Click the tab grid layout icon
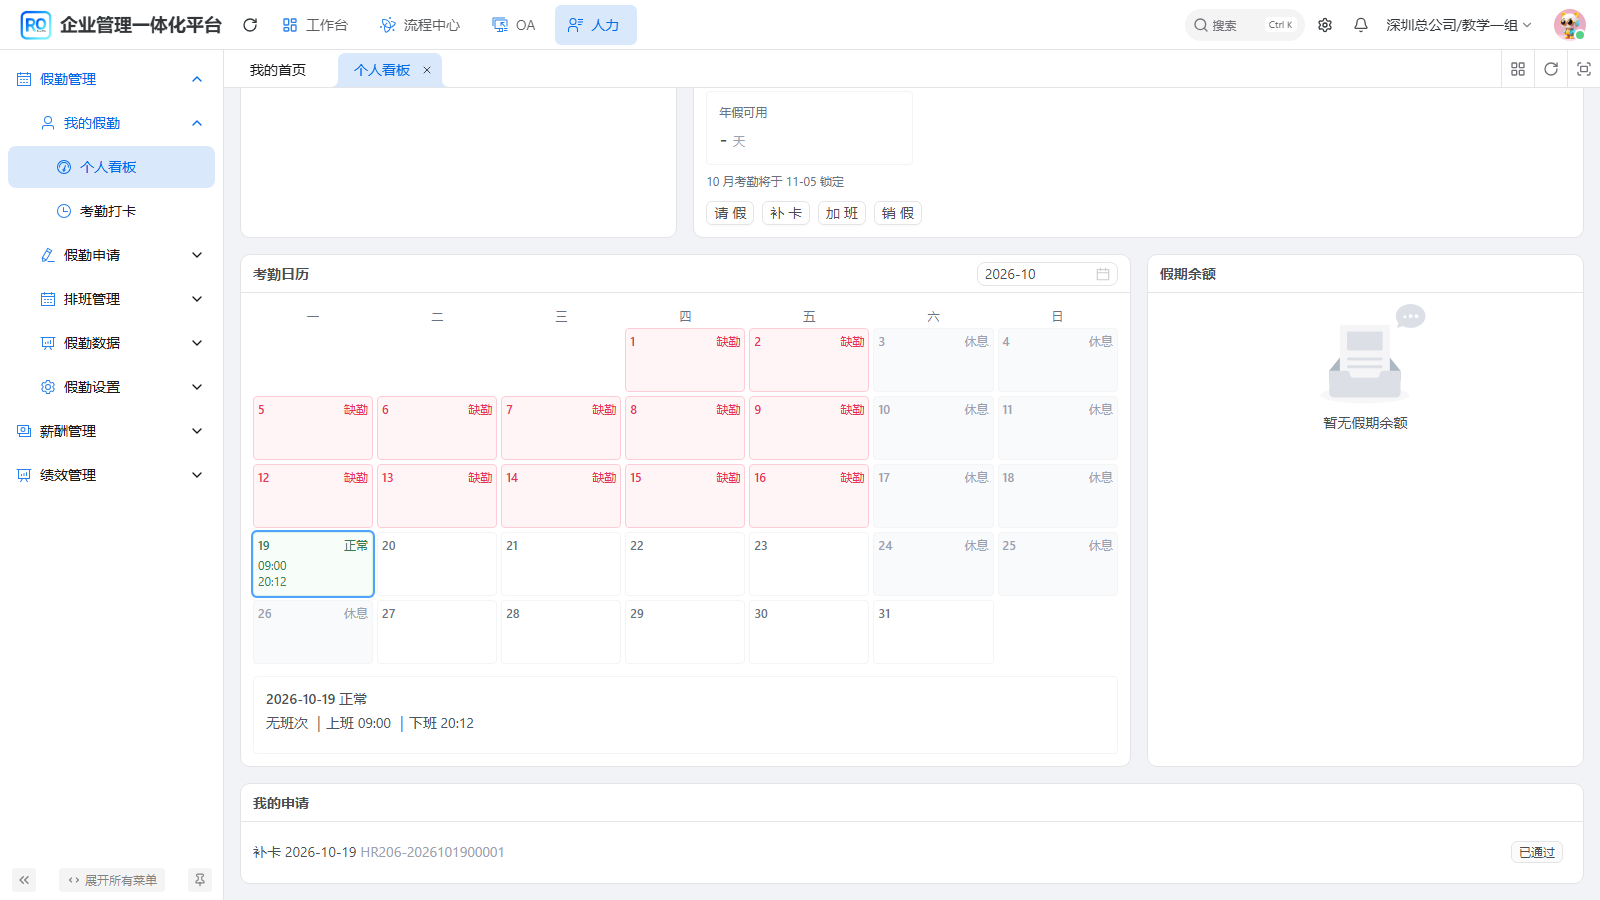The image size is (1600, 900). click(1518, 69)
